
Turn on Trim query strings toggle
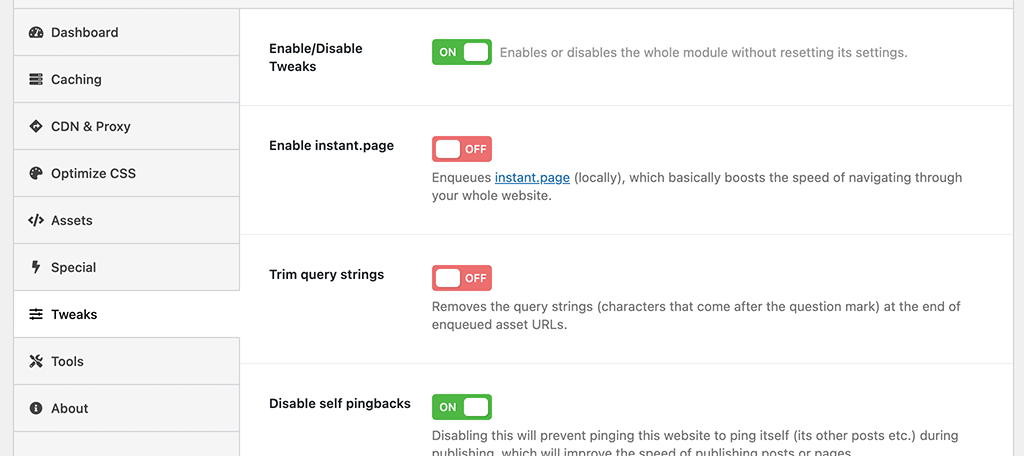(x=462, y=278)
